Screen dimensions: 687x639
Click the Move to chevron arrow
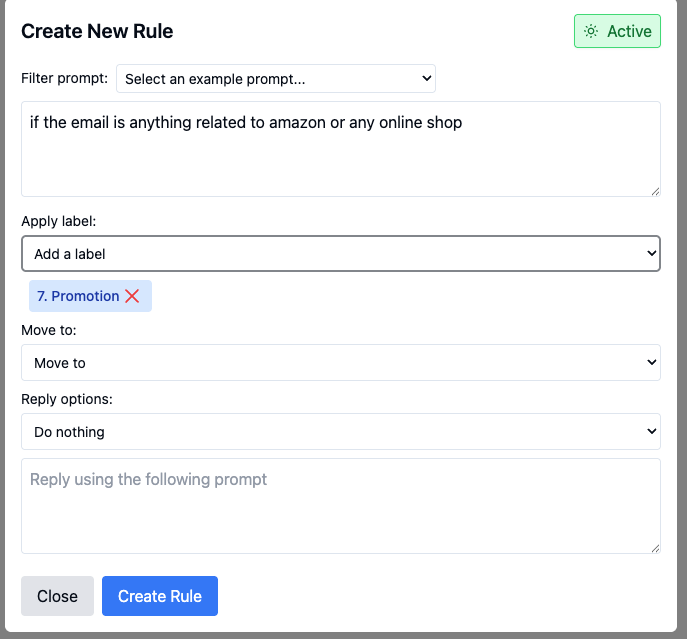(652, 362)
